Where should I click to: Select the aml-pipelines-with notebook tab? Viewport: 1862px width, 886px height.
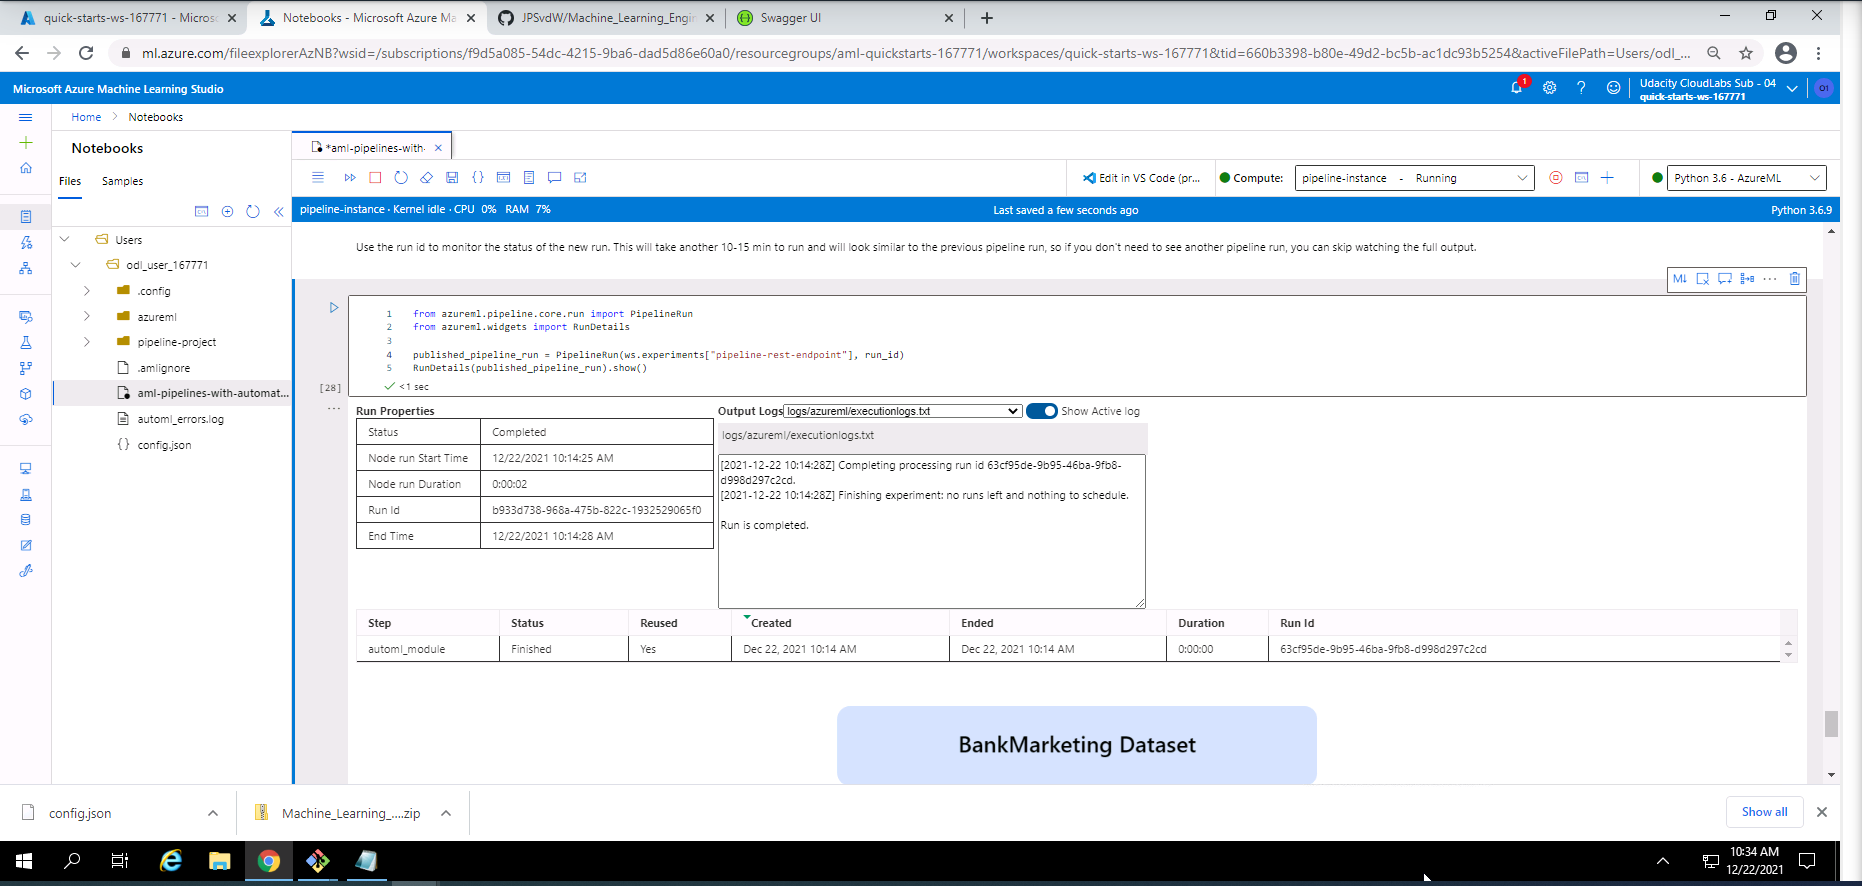tap(372, 147)
